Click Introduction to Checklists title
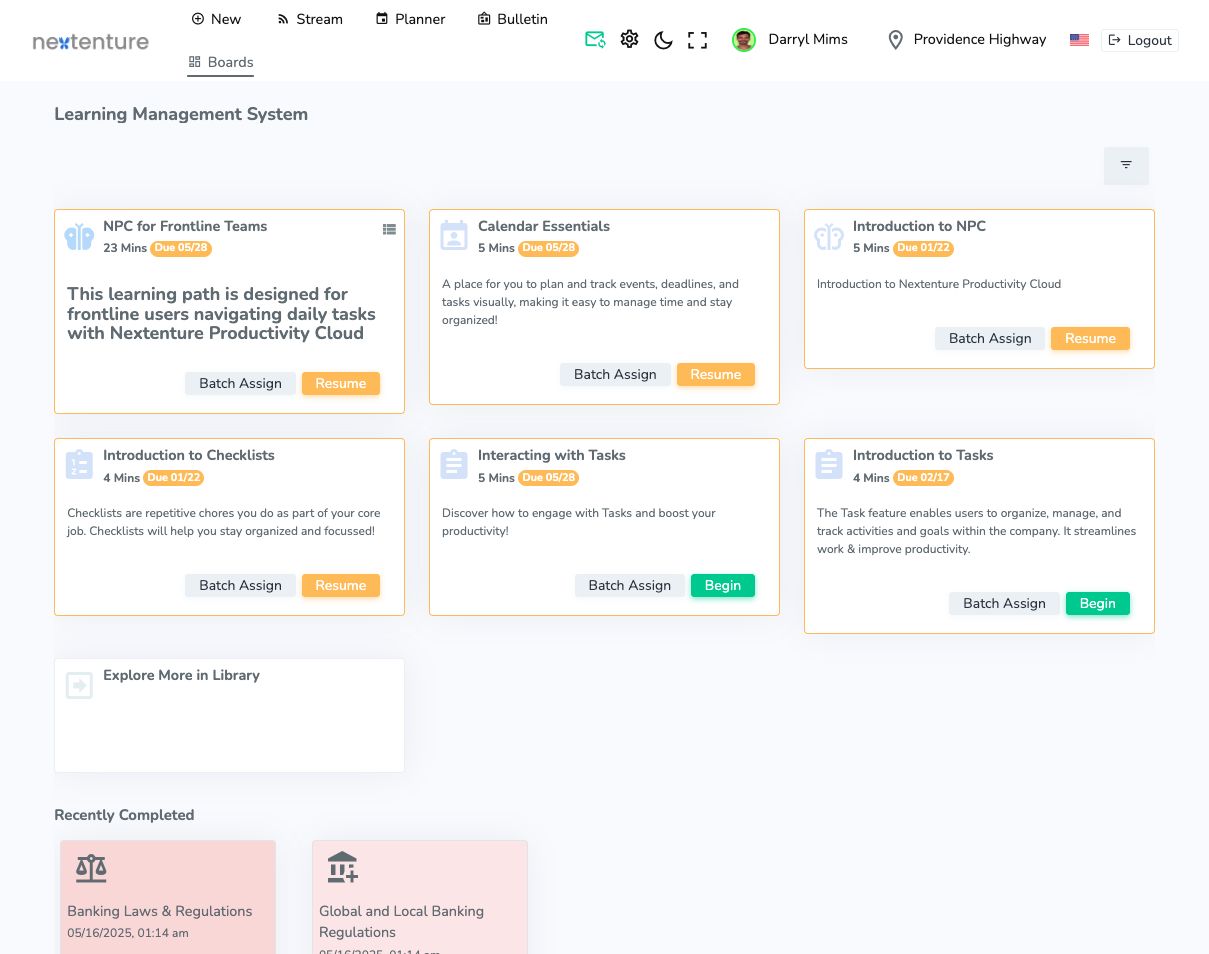The width and height of the screenshot is (1209, 954). tap(189, 455)
